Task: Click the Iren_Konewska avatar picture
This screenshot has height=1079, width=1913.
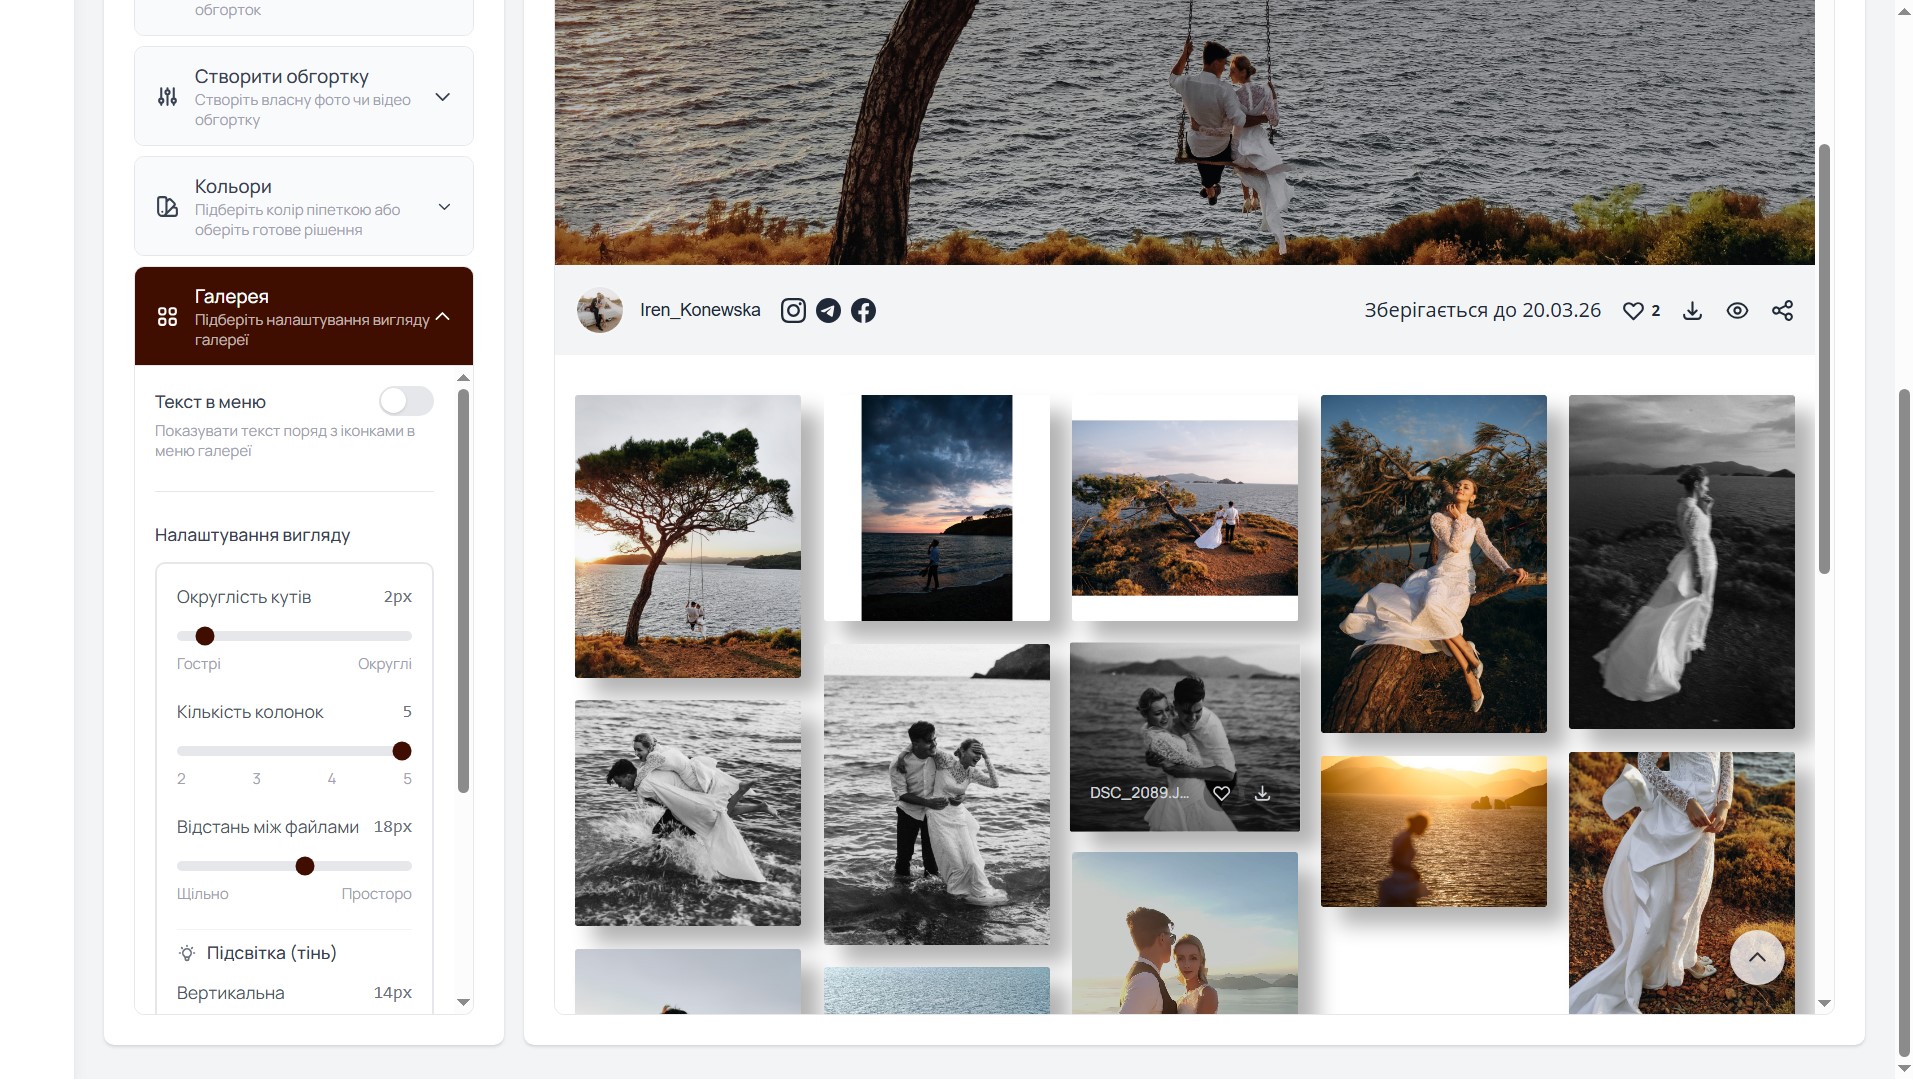Action: 600,311
